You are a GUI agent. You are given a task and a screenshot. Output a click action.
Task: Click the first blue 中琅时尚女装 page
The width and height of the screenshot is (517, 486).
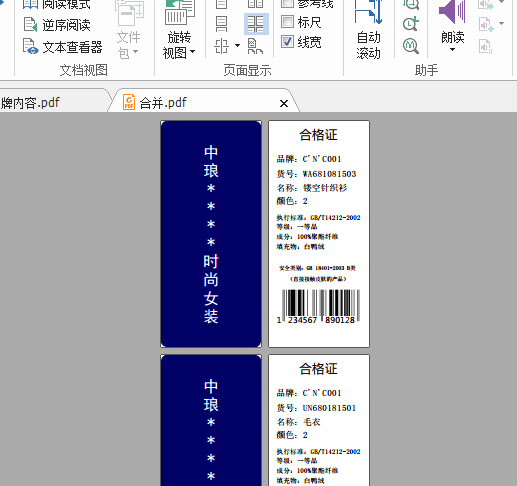pos(211,234)
